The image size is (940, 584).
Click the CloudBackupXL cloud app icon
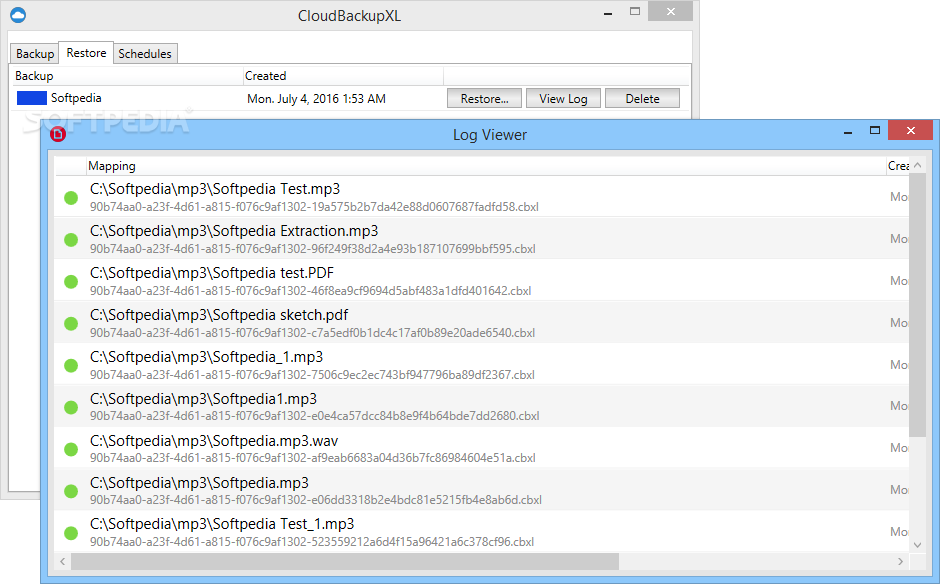pos(18,15)
